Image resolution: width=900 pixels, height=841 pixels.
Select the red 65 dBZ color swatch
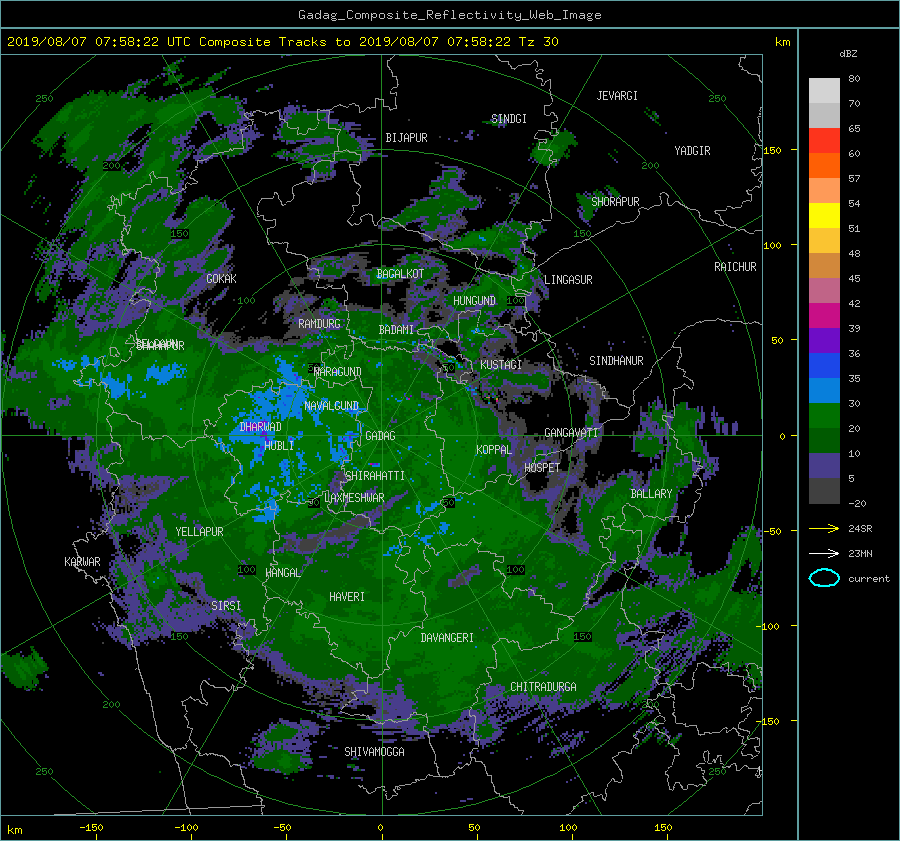pos(824,140)
